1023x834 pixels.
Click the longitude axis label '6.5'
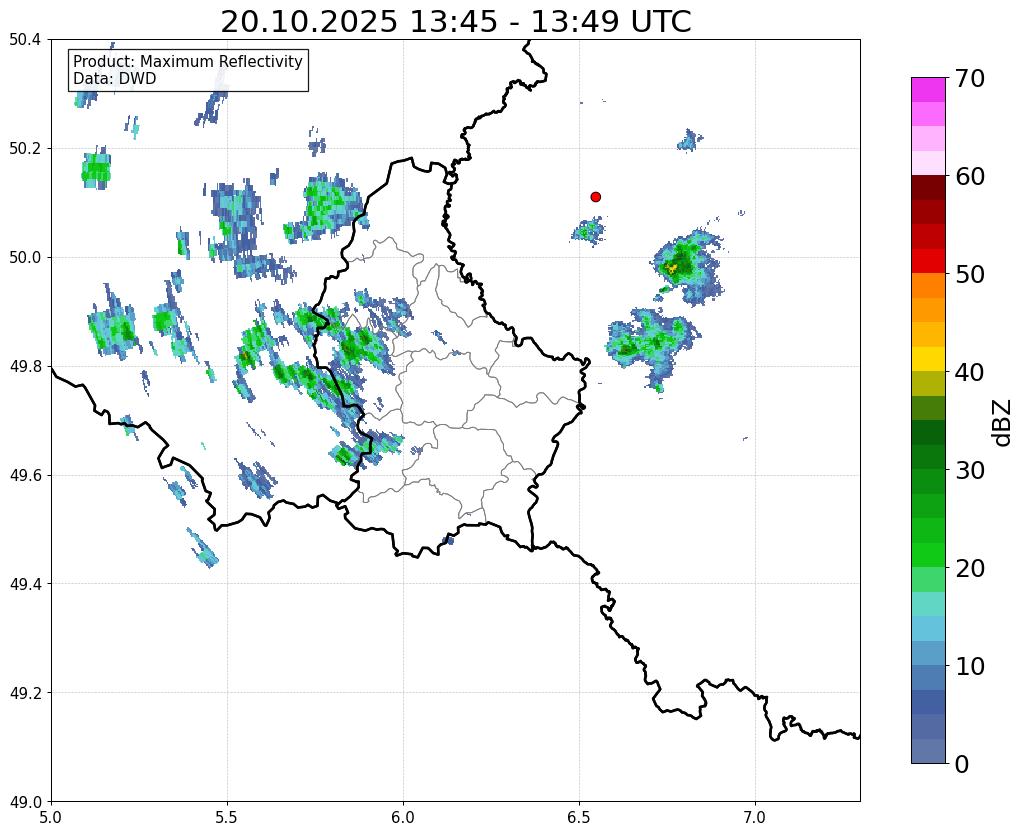pyautogui.click(x=579, y=818)
